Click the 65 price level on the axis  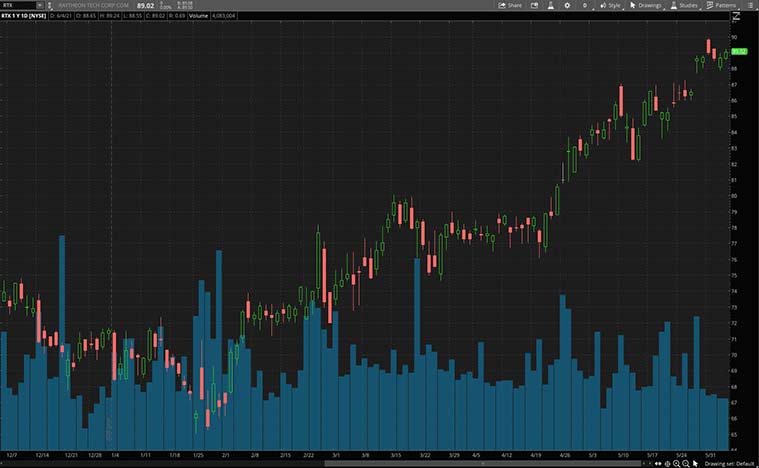pyautogui.click(x=734, y=435)
